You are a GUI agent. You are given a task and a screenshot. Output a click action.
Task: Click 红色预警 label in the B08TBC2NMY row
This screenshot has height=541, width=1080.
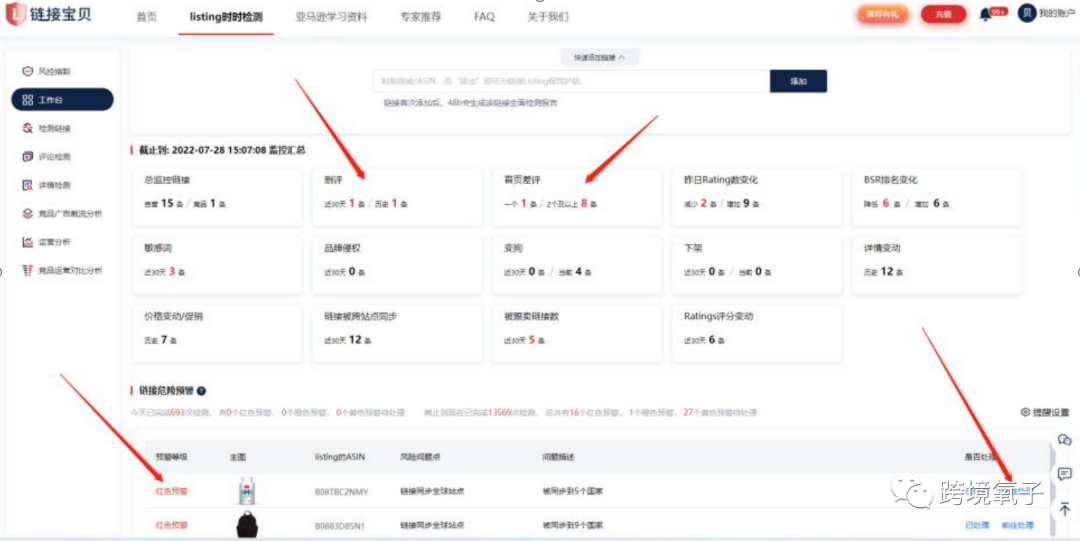tap(171, 491)
